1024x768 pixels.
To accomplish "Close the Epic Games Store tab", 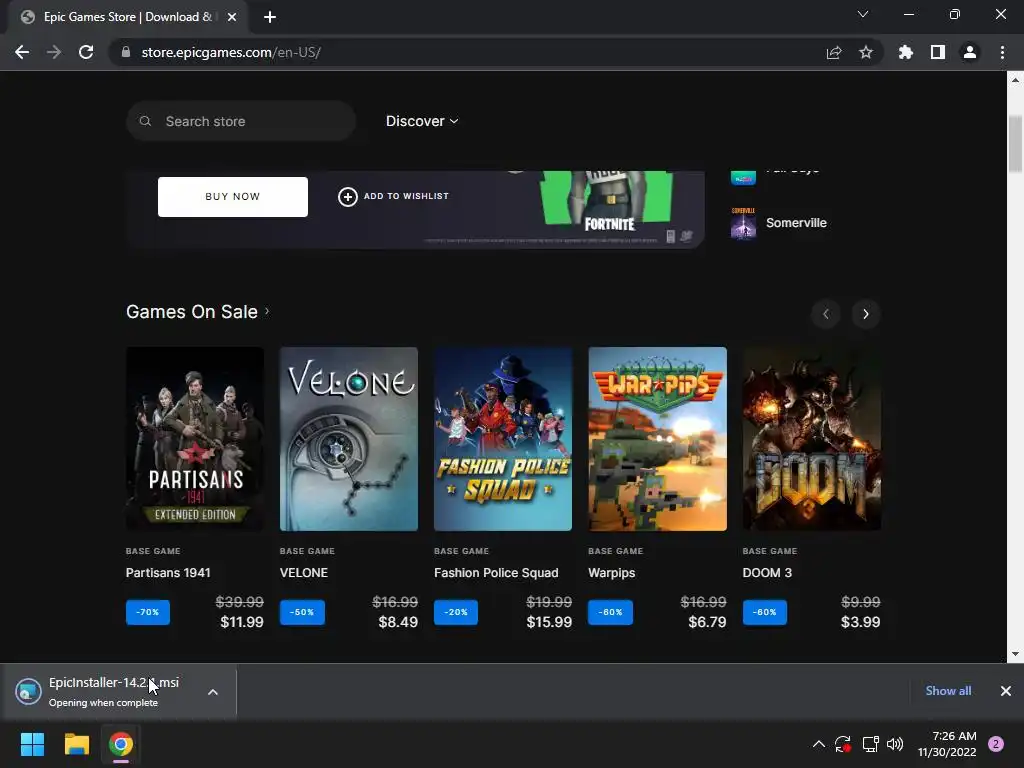I will click(231, 17).
